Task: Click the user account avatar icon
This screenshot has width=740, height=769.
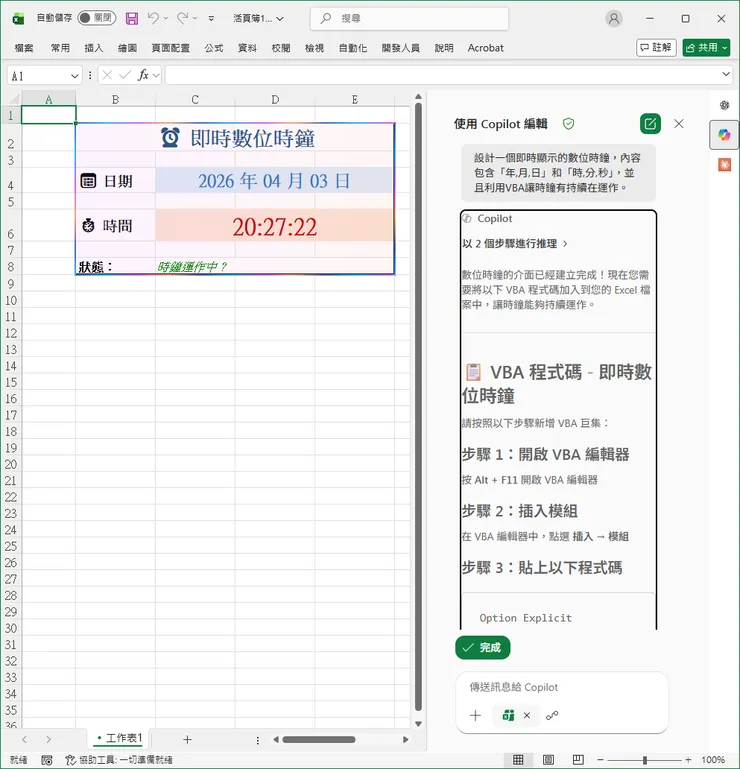Action: (613, 19)
